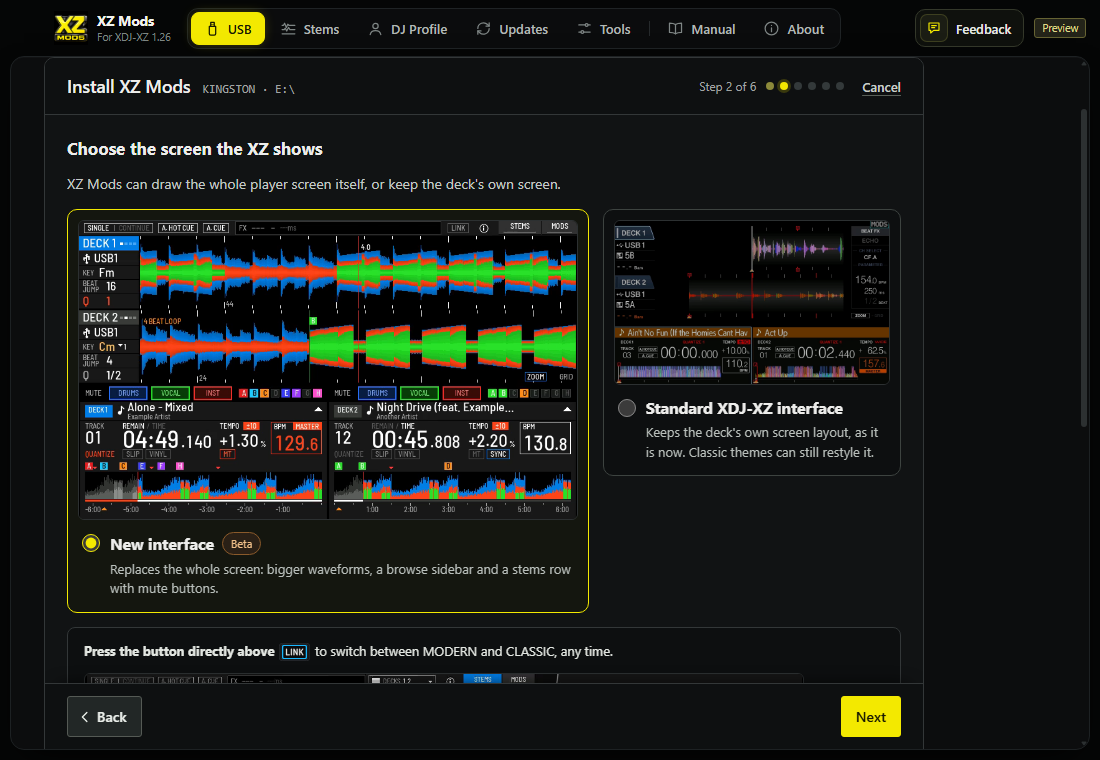Go Back to the previous step
Viewport: 1100px width, 760px height.
[105, 716]
